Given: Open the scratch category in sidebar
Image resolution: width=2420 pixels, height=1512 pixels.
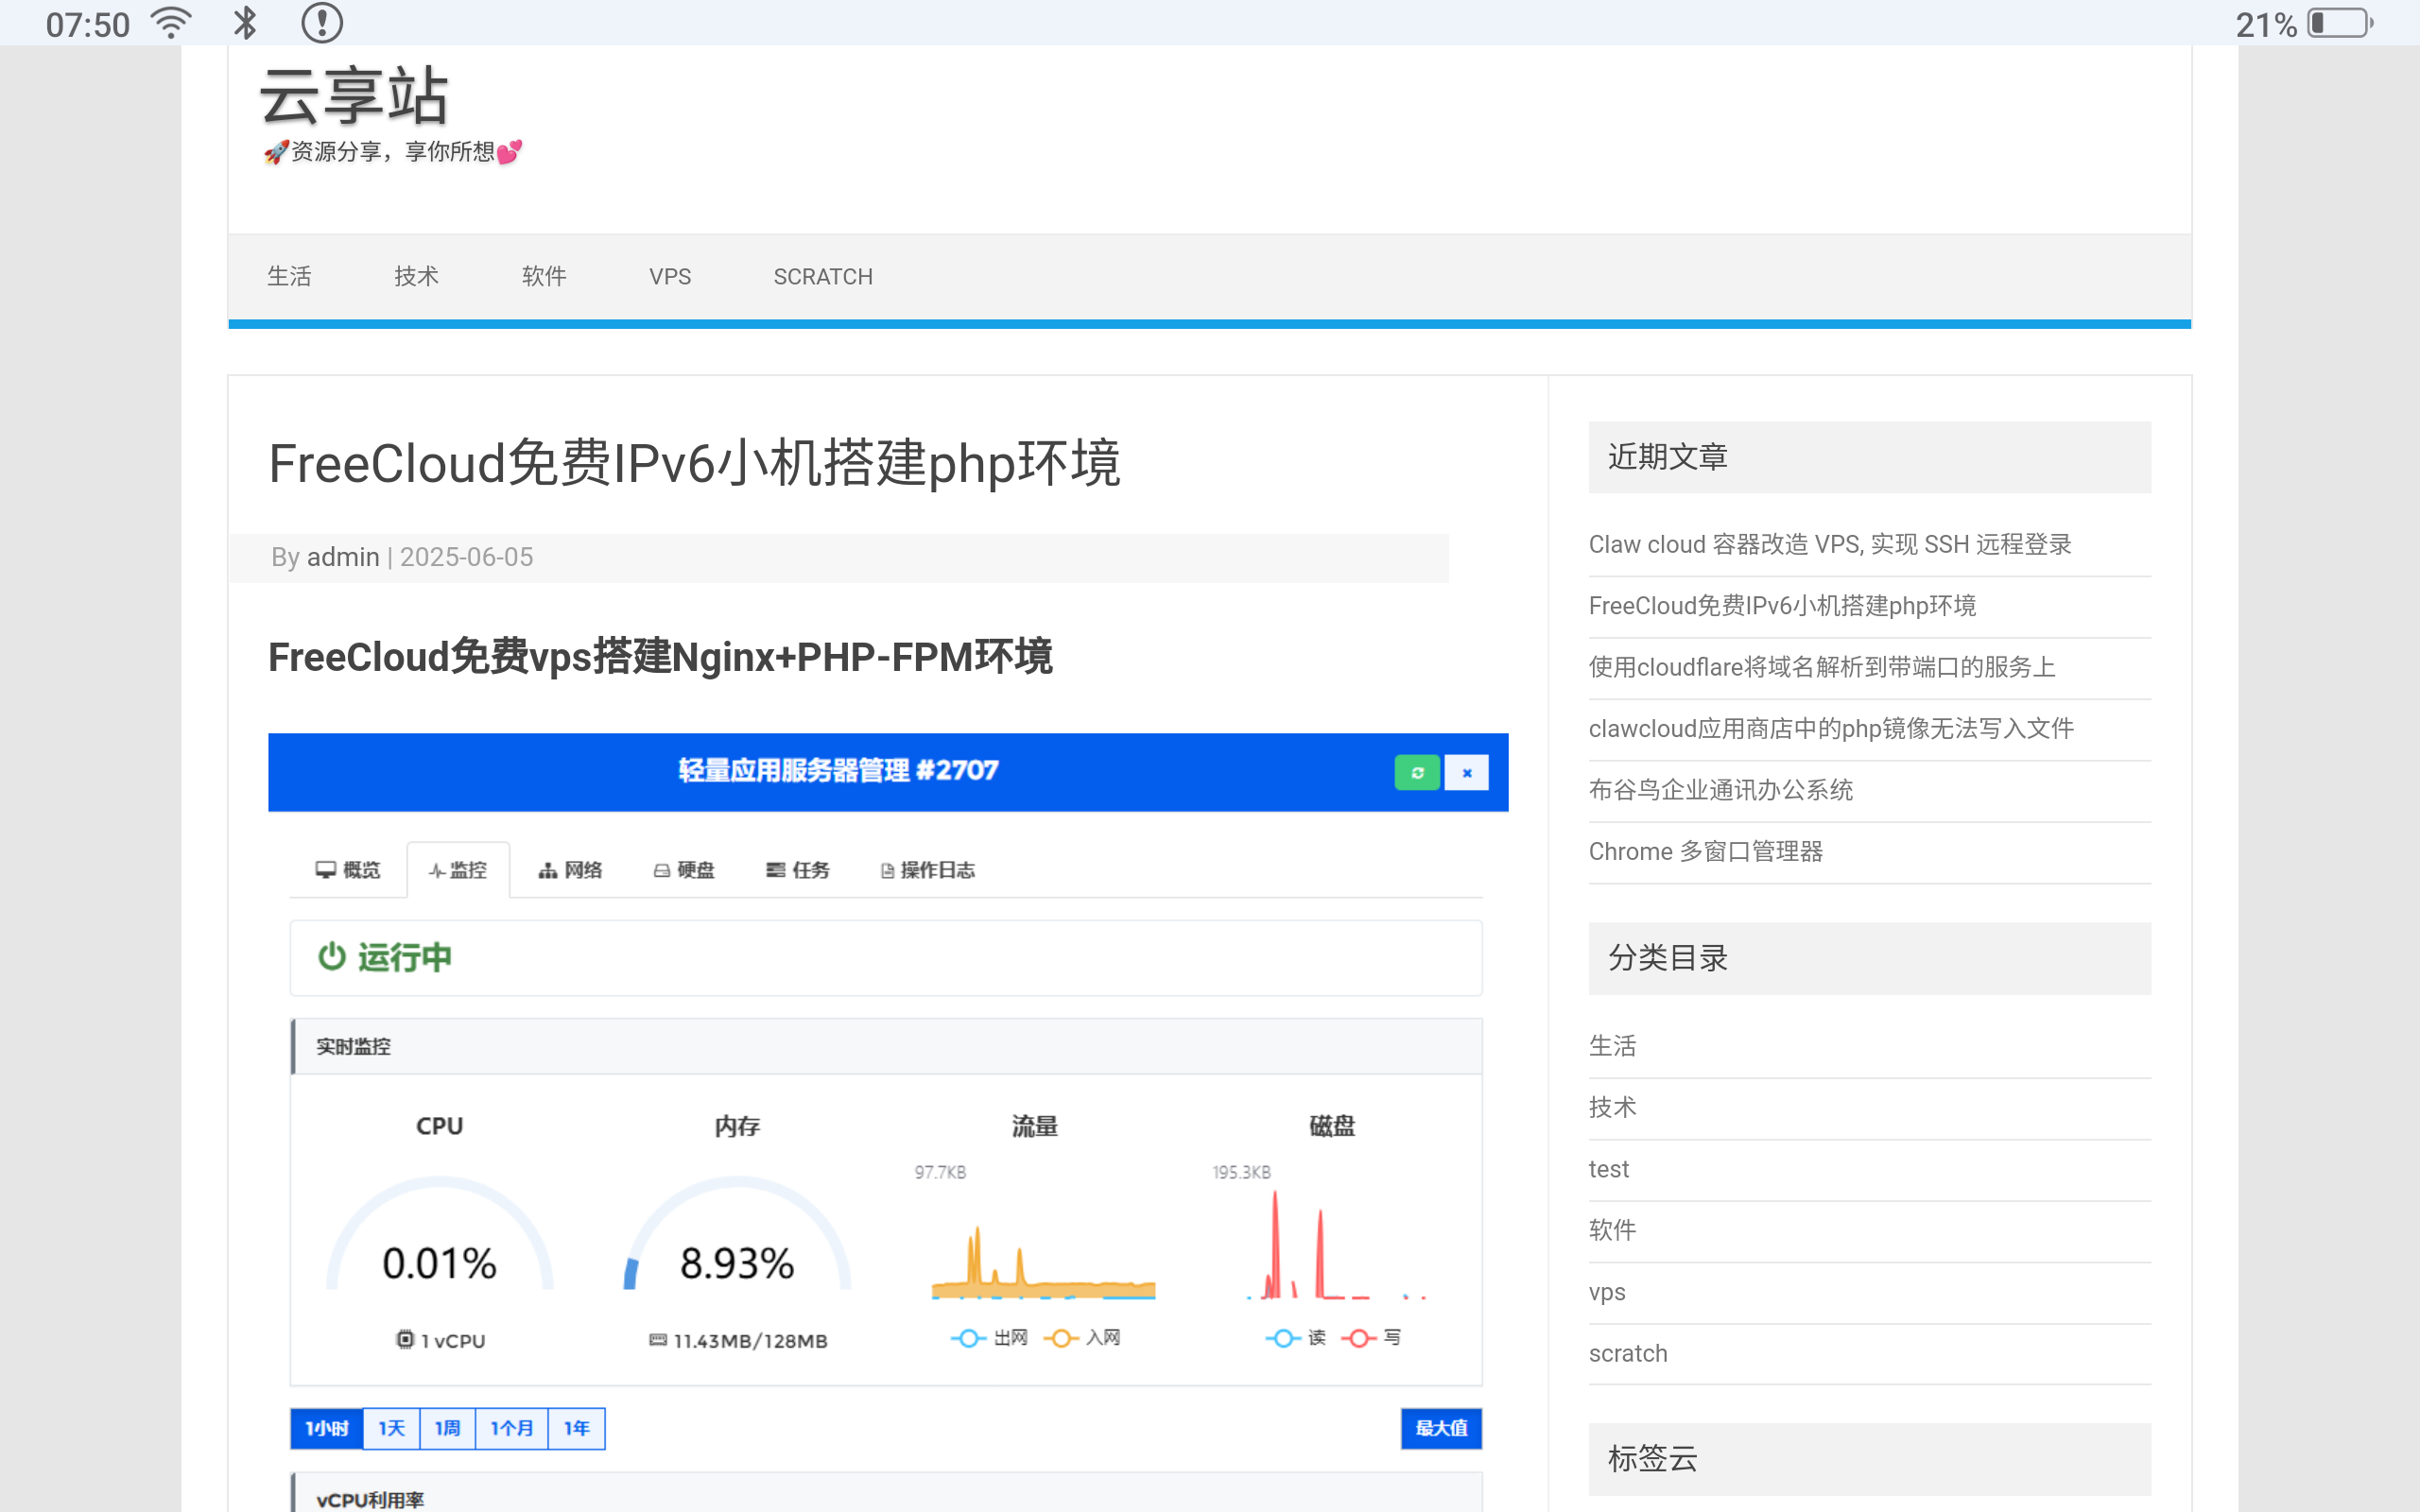Looking at the screenshot, I should [x=1628, y=1353].
